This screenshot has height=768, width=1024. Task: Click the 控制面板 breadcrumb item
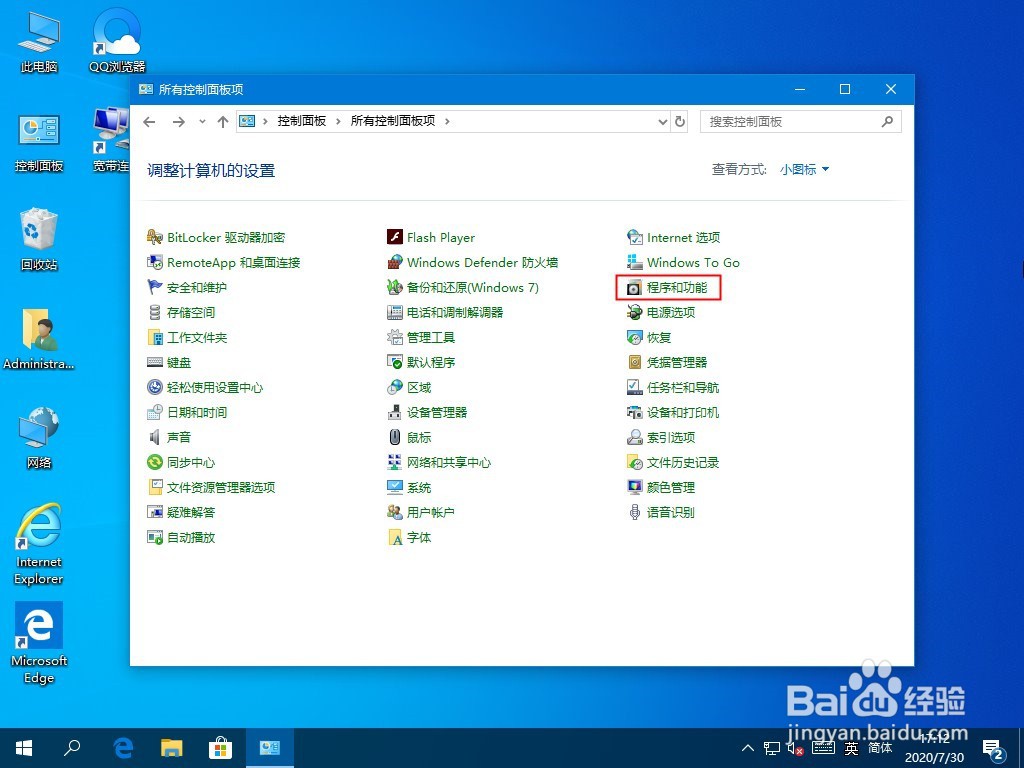(302, 121)
